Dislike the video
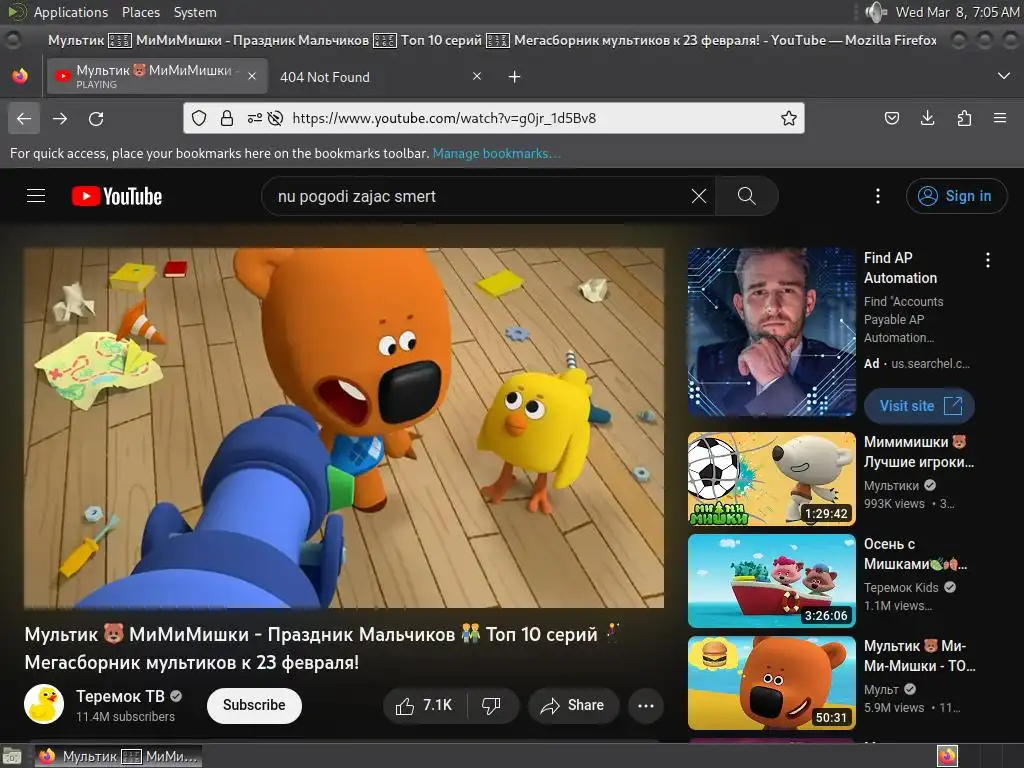 coord(491,705)
